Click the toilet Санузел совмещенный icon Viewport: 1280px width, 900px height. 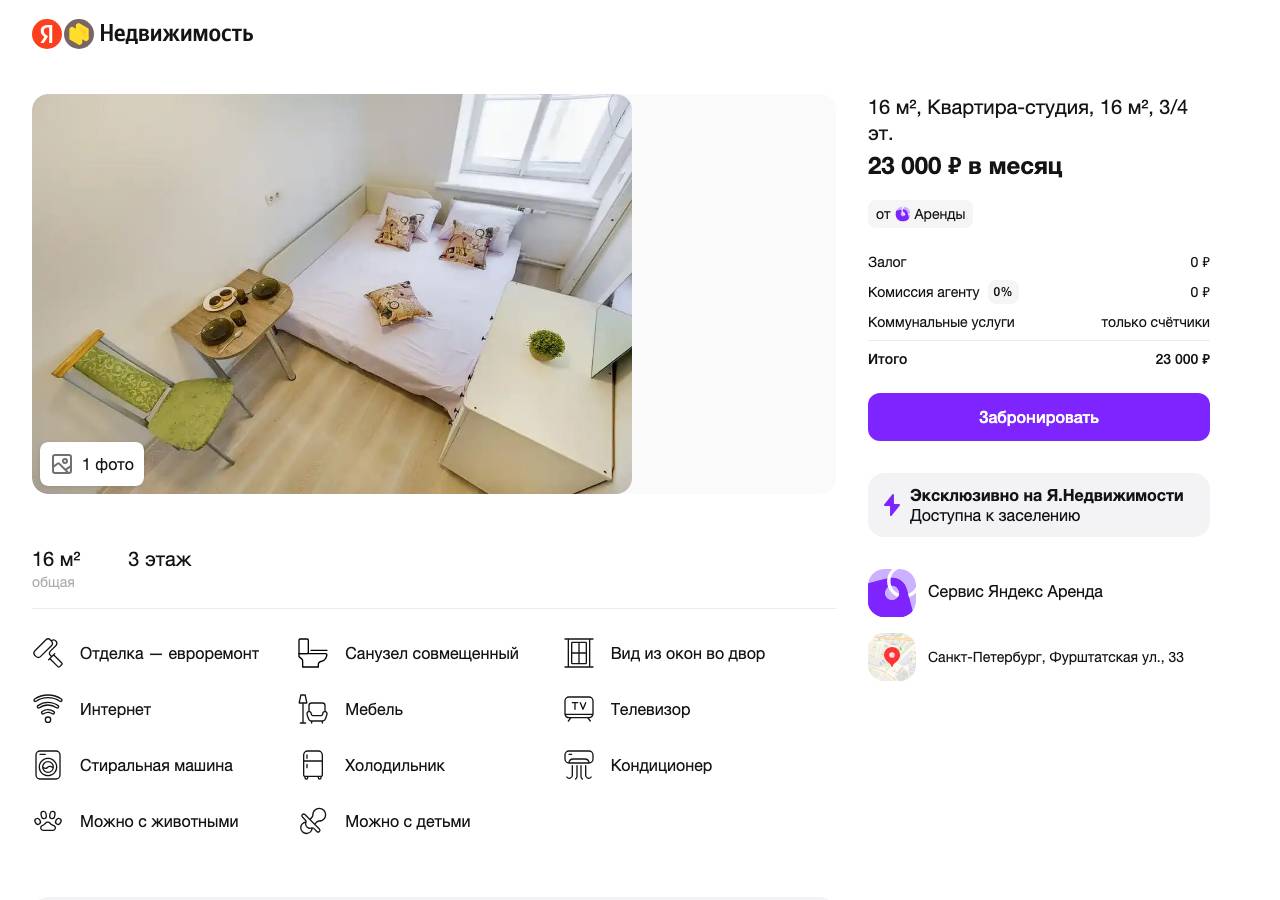[313, 653]
